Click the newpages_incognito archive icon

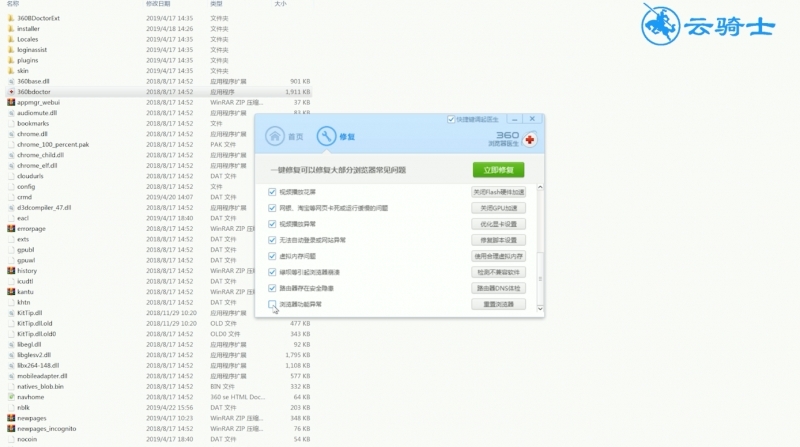[x=11, y=429]
